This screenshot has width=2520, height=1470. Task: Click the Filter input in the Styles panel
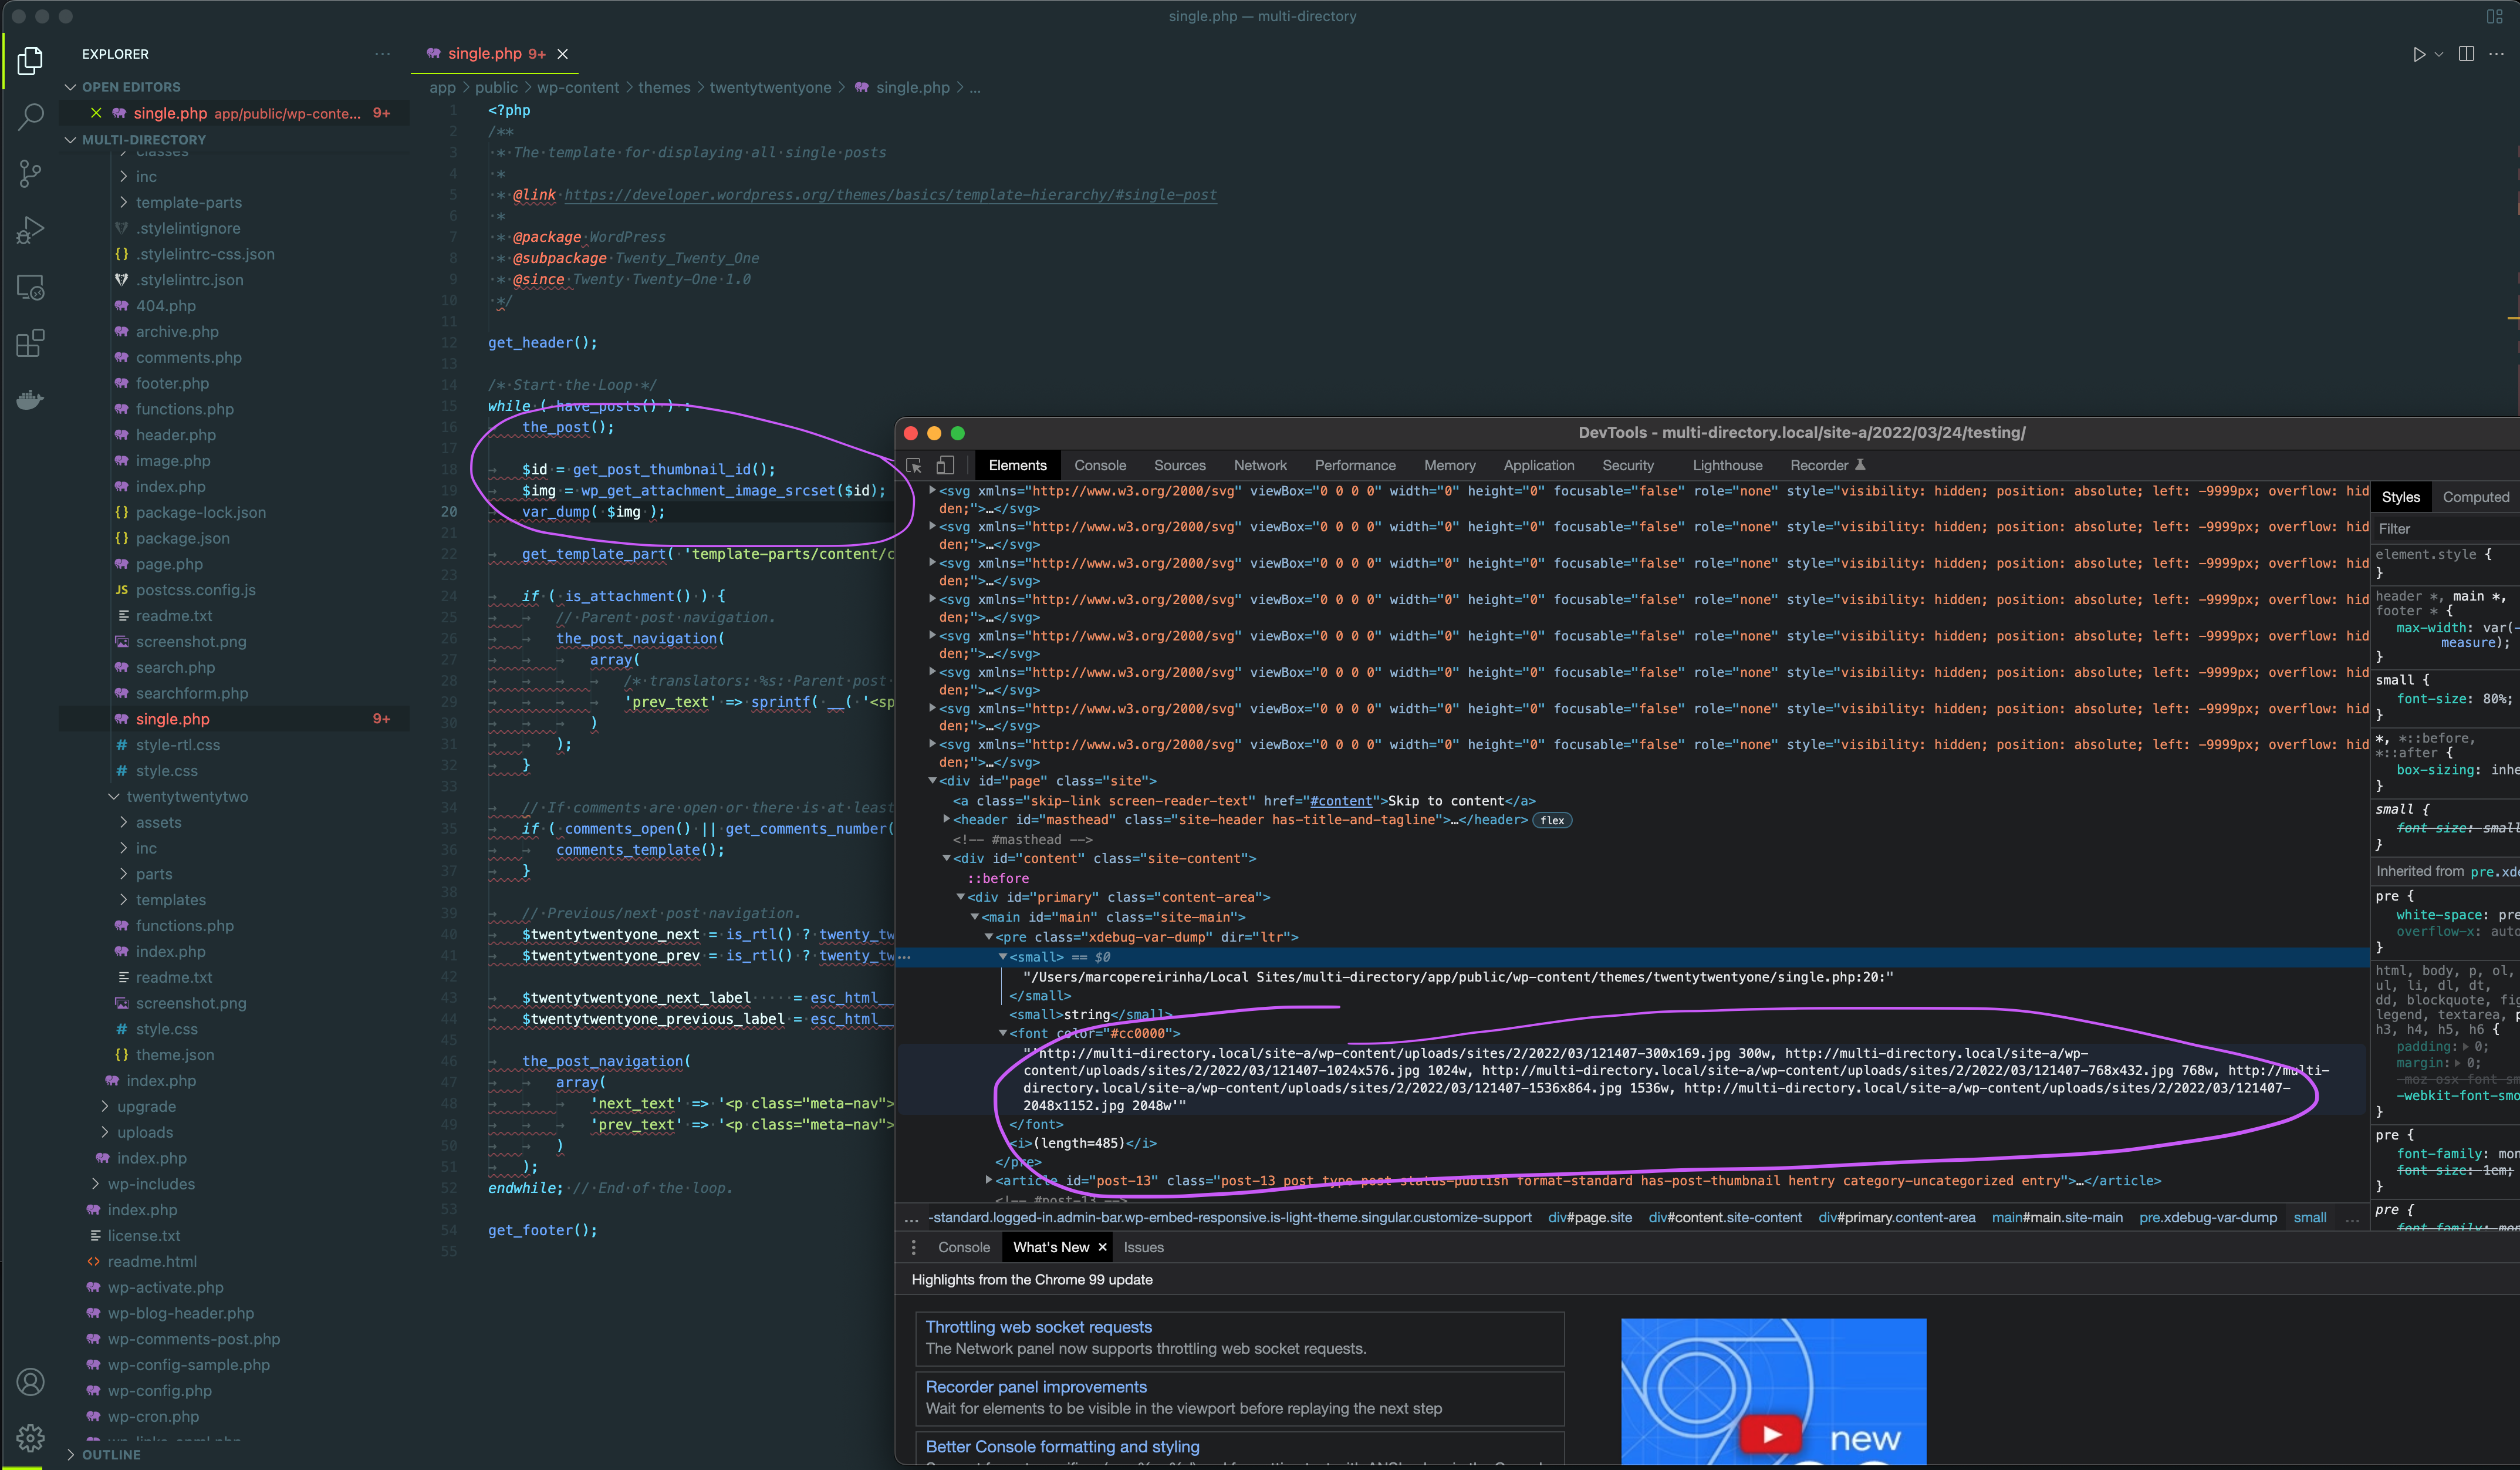pyautogui.click(x=2440, y=528)
